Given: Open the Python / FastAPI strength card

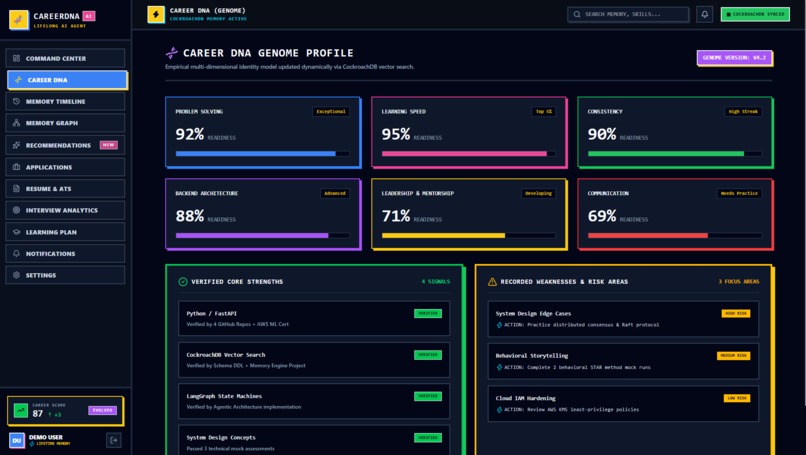Looking at the screenshot, I should [x=314, y=318].
